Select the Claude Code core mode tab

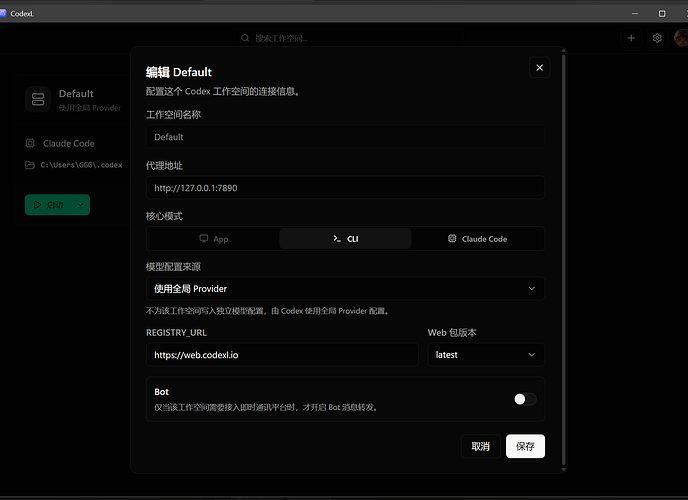coord(477,239)
